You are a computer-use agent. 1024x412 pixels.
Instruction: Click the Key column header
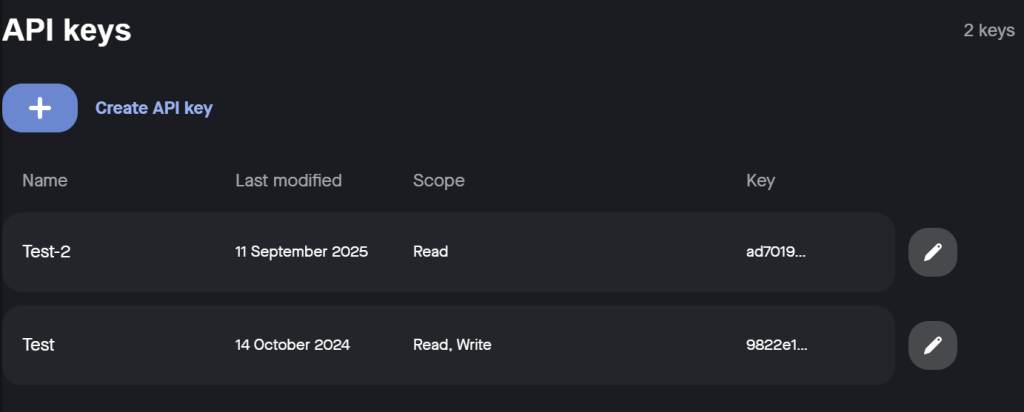[760, 181]
